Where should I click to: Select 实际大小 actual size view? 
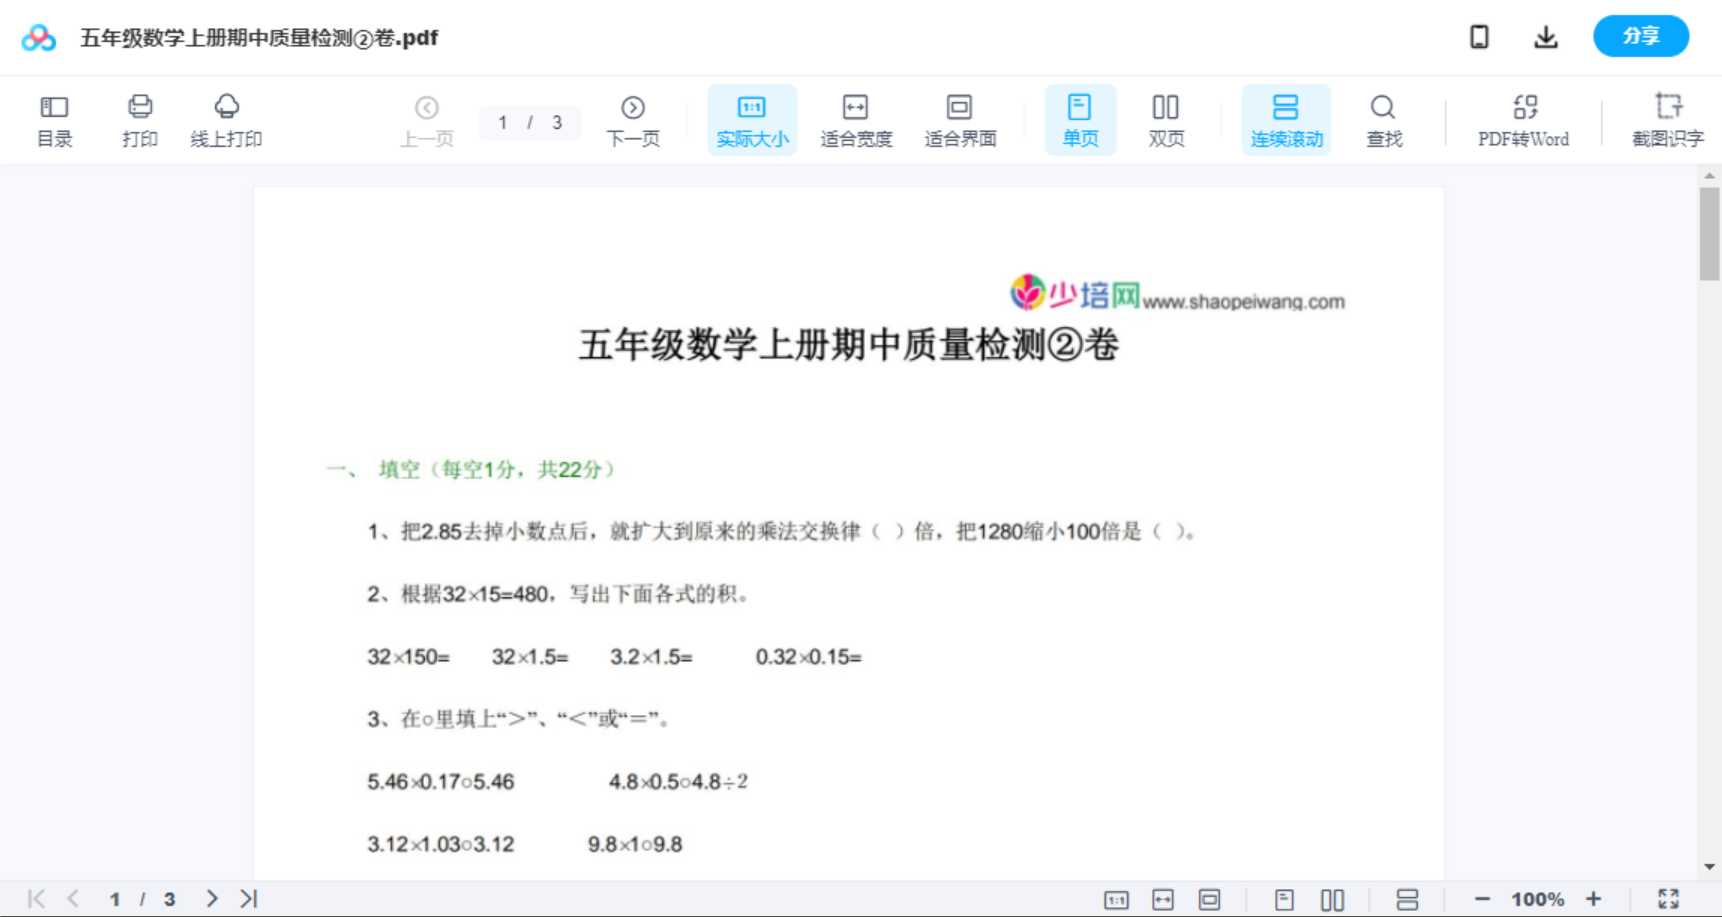[752, 119]
